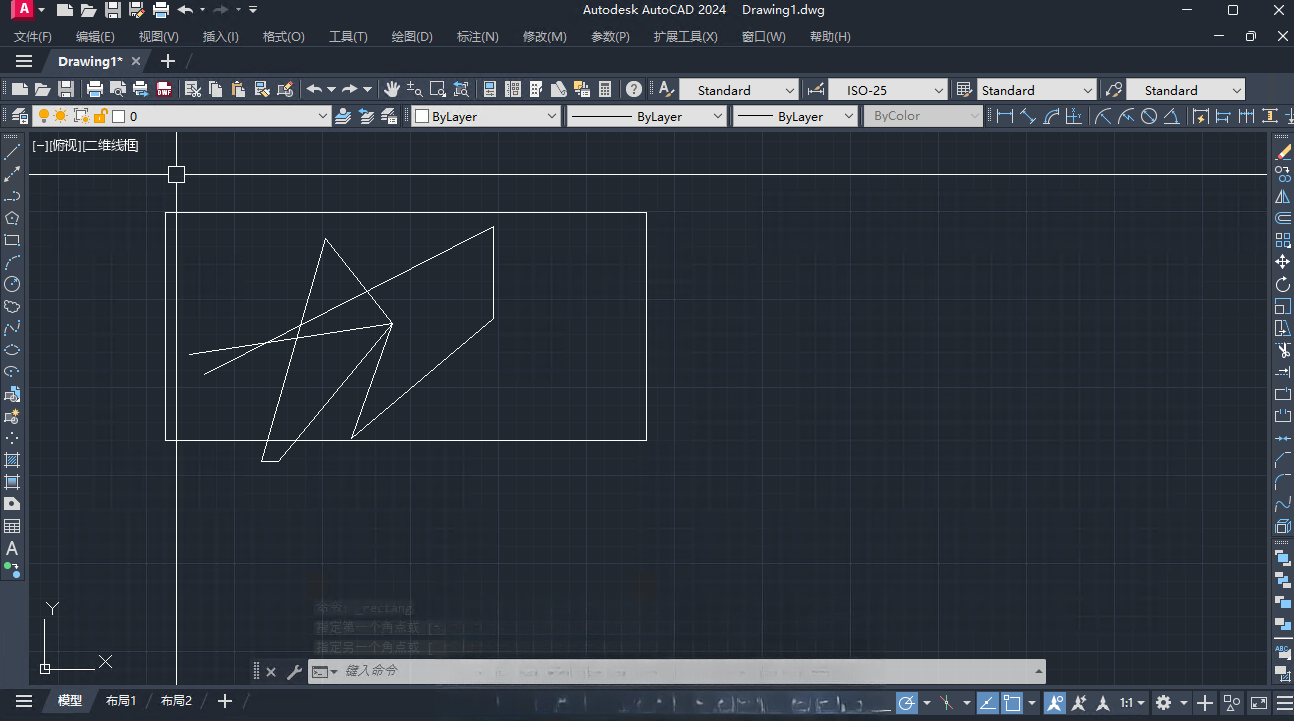
Task: Click the Linear dimension icon
Action: point(1005,116)
